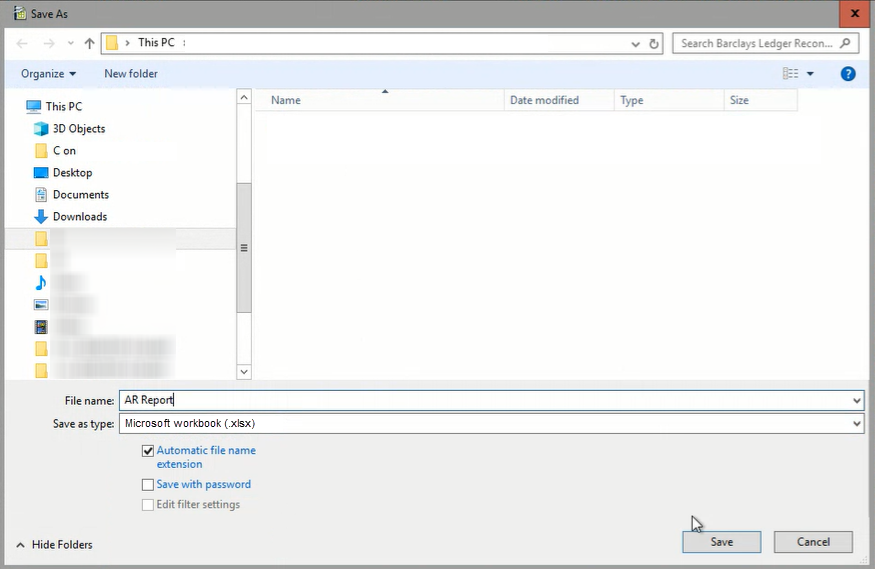Image resolution: width=875 pixels, height=569 pixels.
Task: Open the address bar previous locations dropdown
Action: pos(635,44)
